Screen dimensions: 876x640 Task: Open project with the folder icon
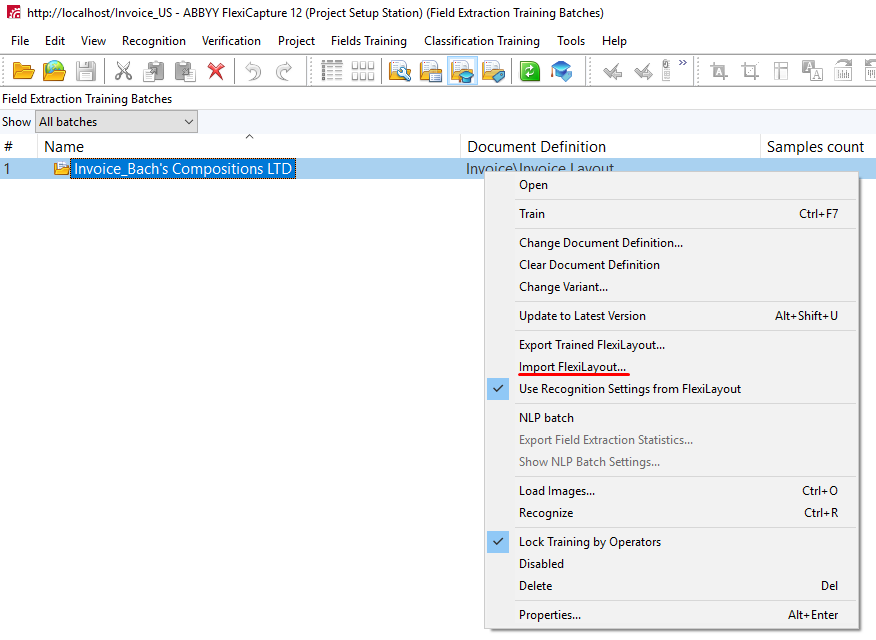click(x=23, y=71)
